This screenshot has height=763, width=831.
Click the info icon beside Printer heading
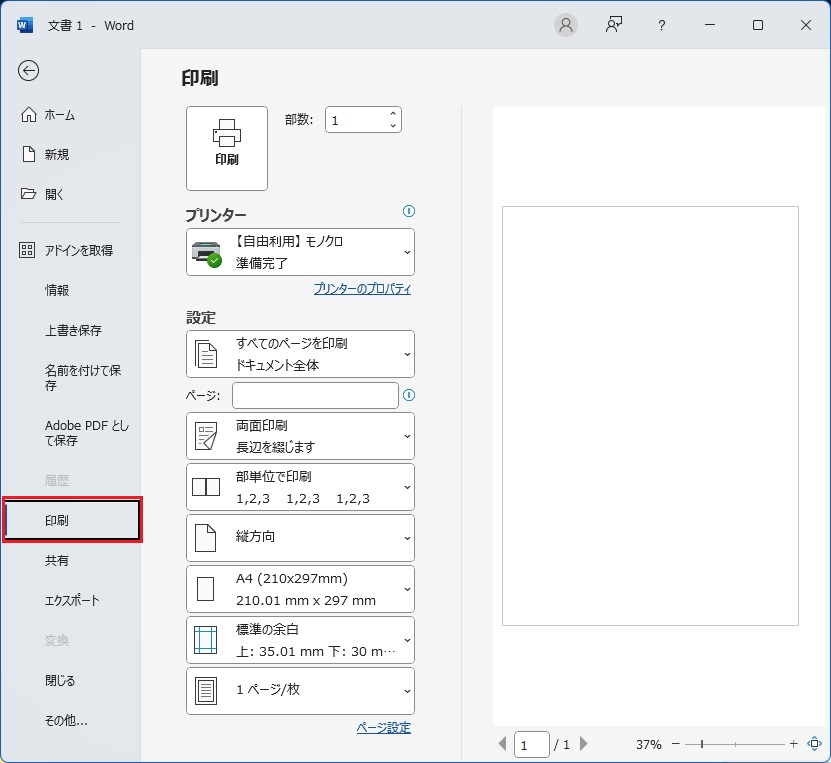[x=408, y=211]
